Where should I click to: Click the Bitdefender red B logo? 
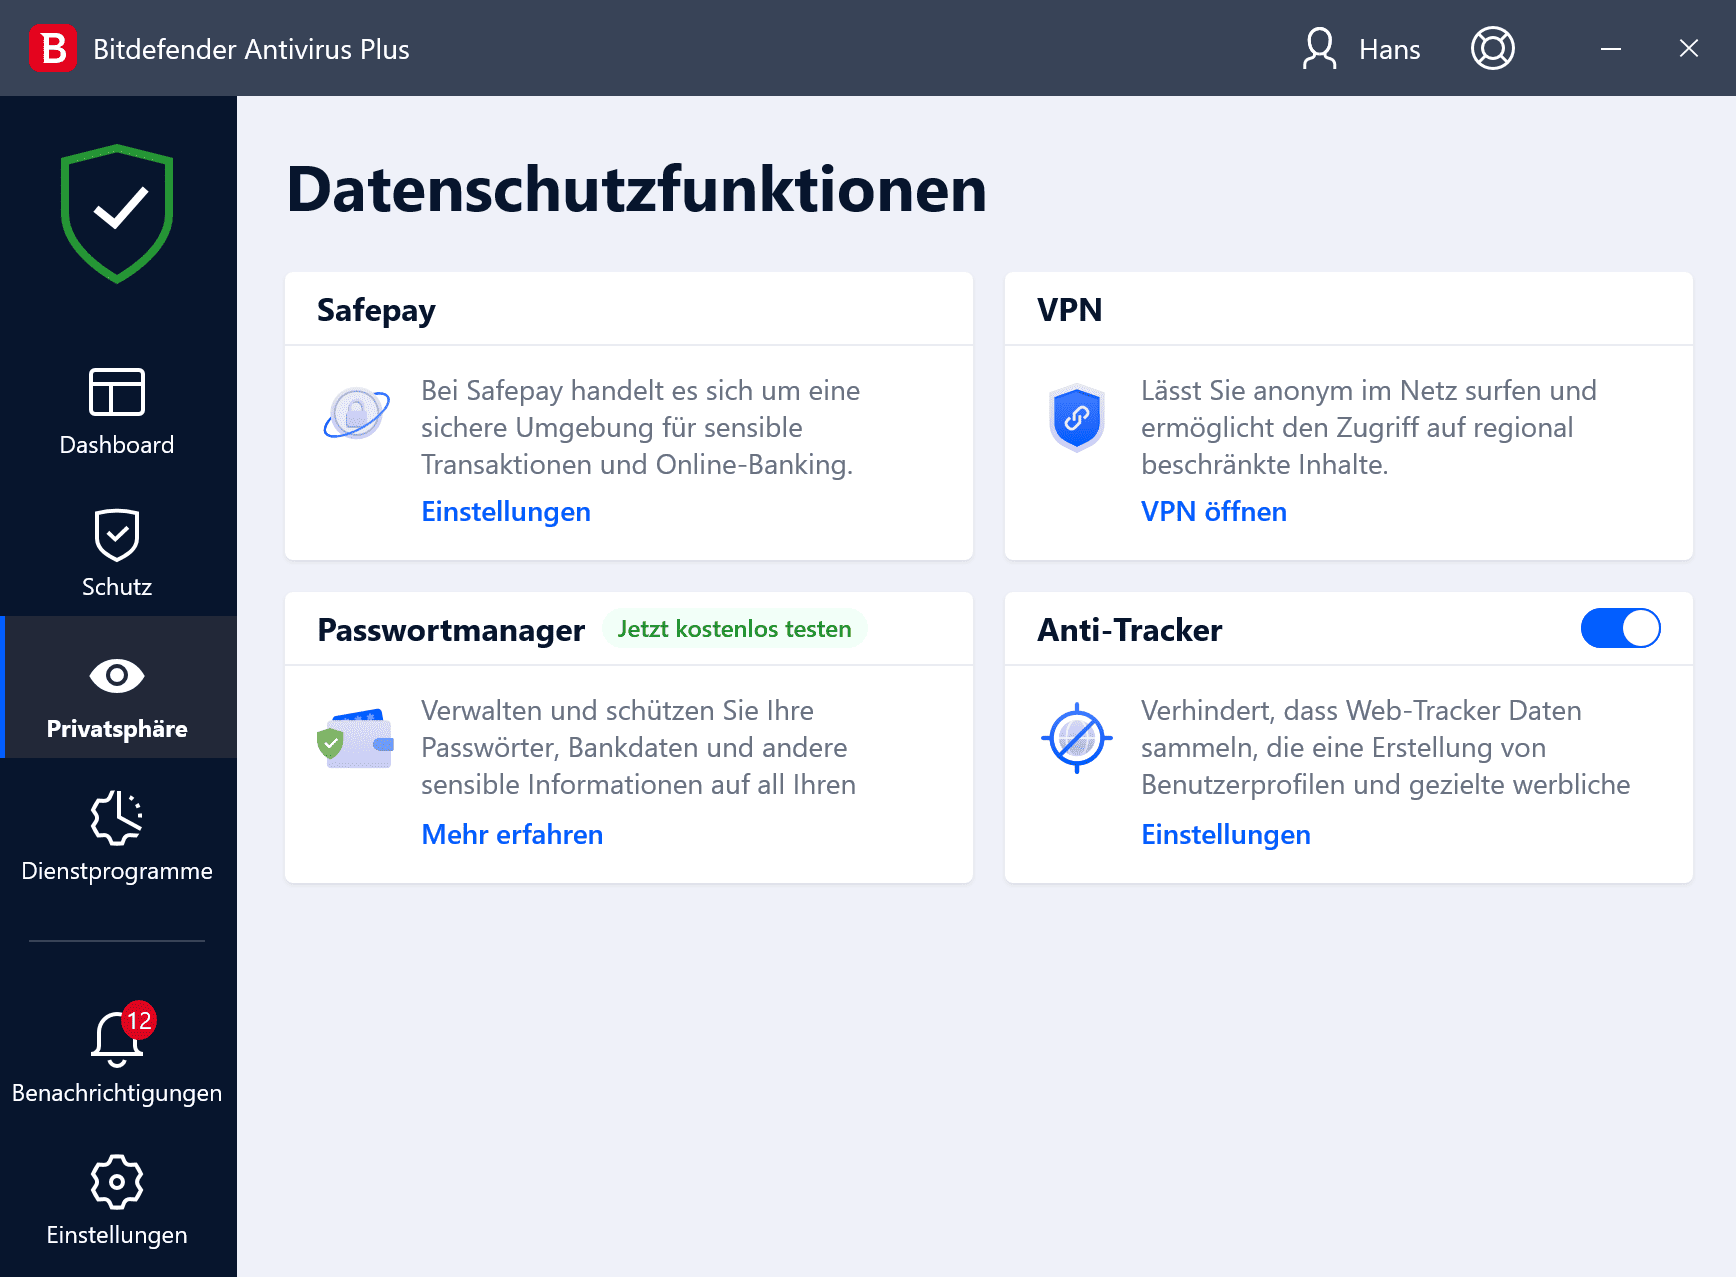pyautogui.click(x=53, y=48)
